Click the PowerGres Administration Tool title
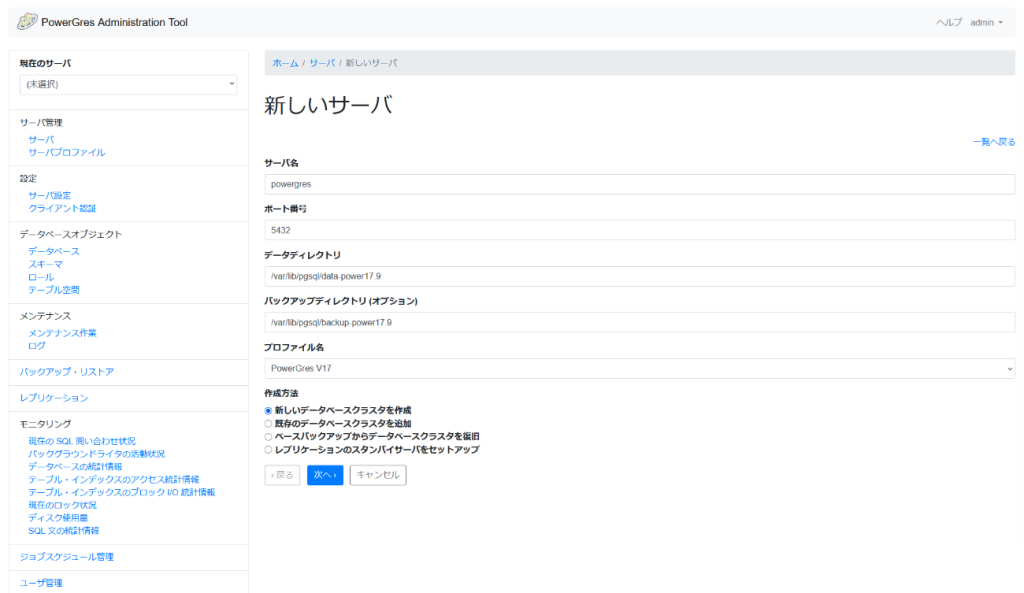 click(114, 22)
